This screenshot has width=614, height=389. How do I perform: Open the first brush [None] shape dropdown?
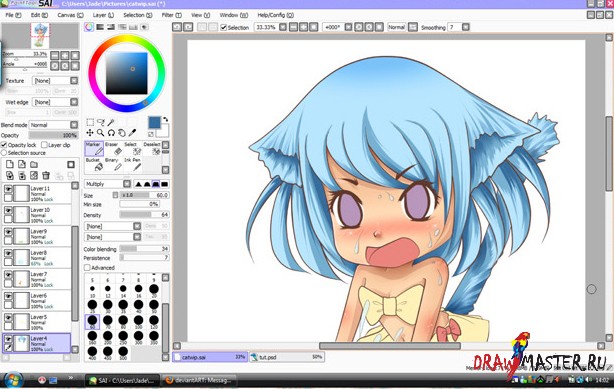tap(137, 226)
